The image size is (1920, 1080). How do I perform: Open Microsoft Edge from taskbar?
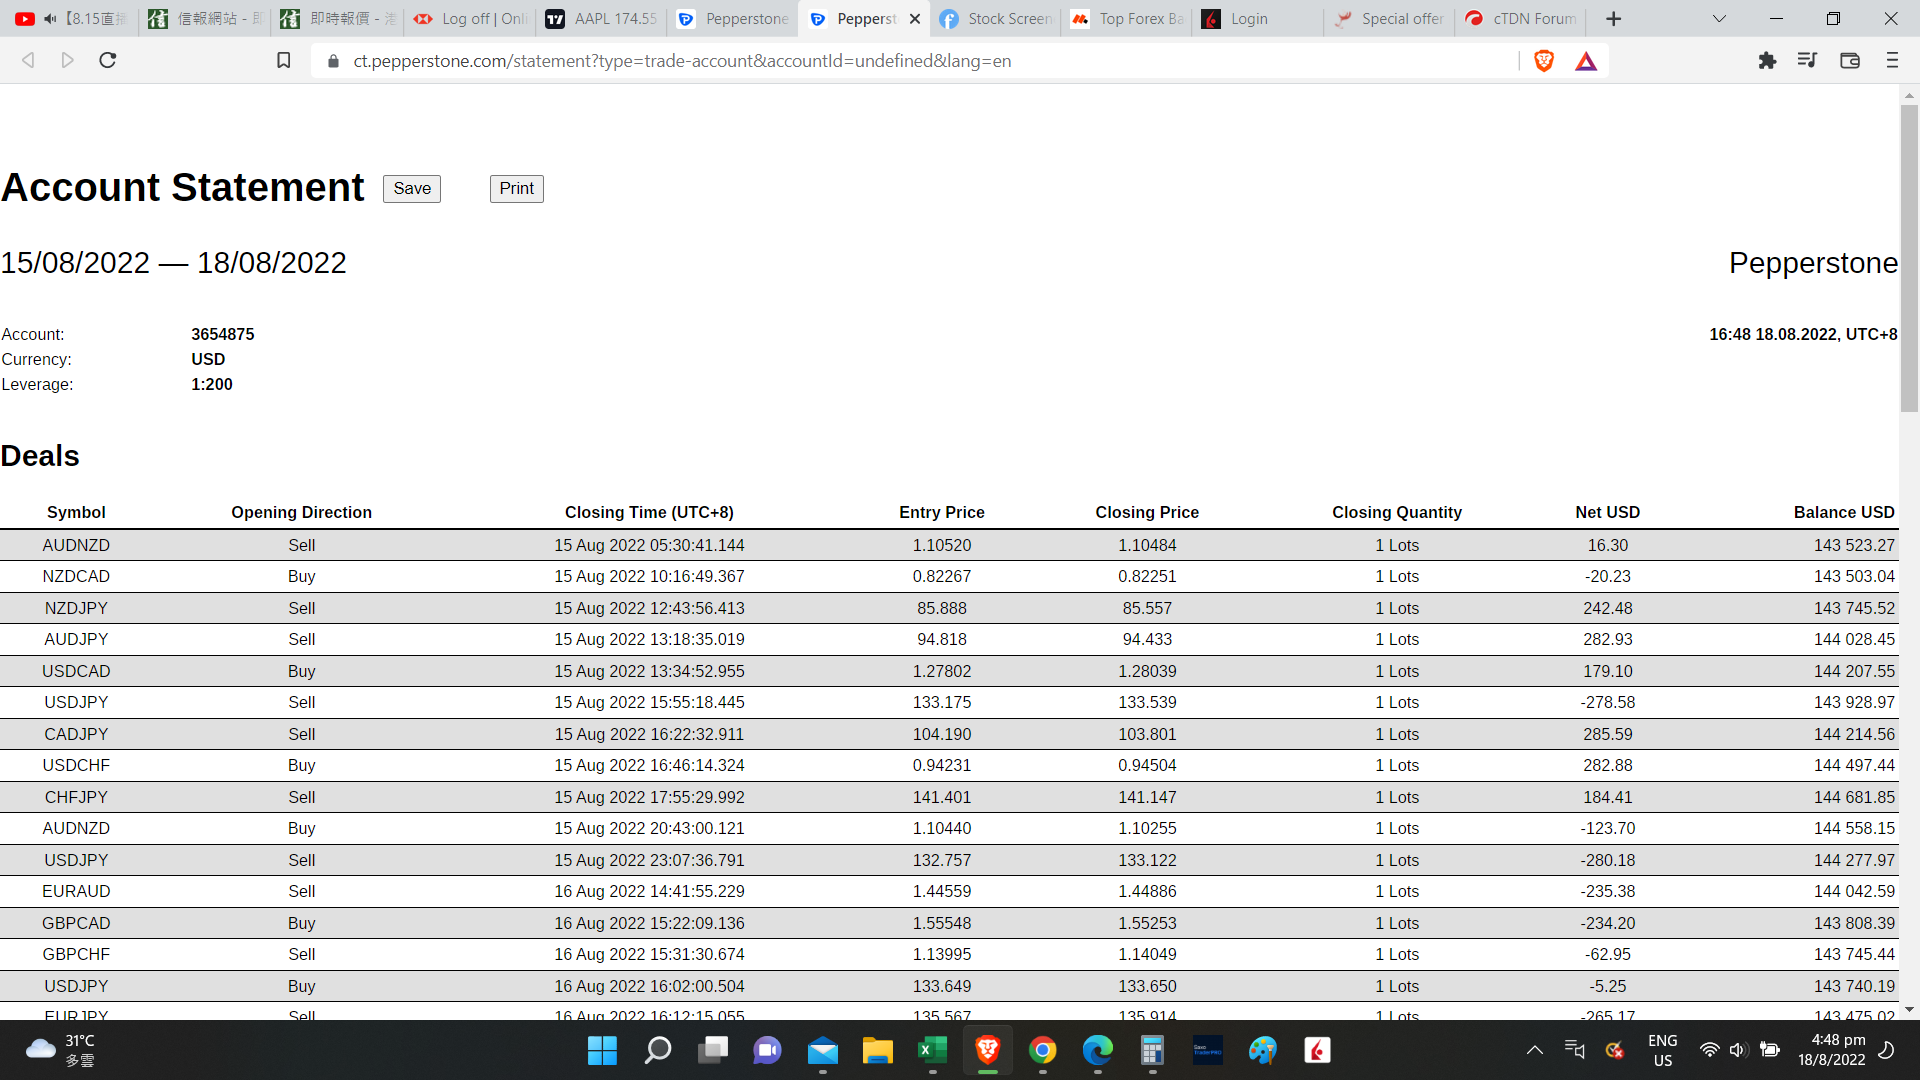[1097, 1050]
